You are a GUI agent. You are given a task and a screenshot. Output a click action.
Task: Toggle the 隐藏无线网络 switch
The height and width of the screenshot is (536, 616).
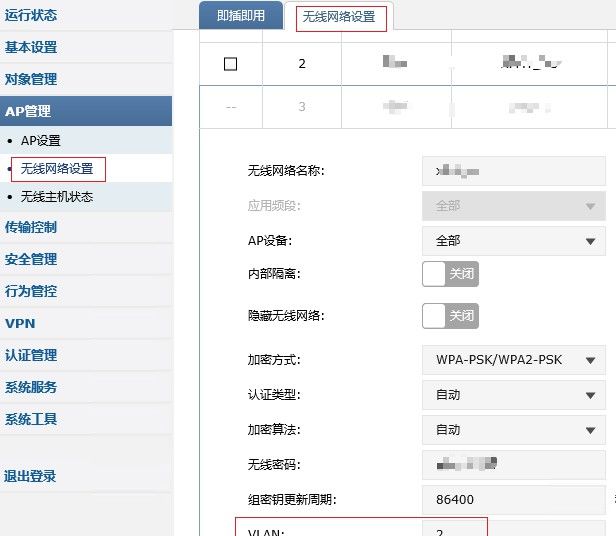coord(450,316)
